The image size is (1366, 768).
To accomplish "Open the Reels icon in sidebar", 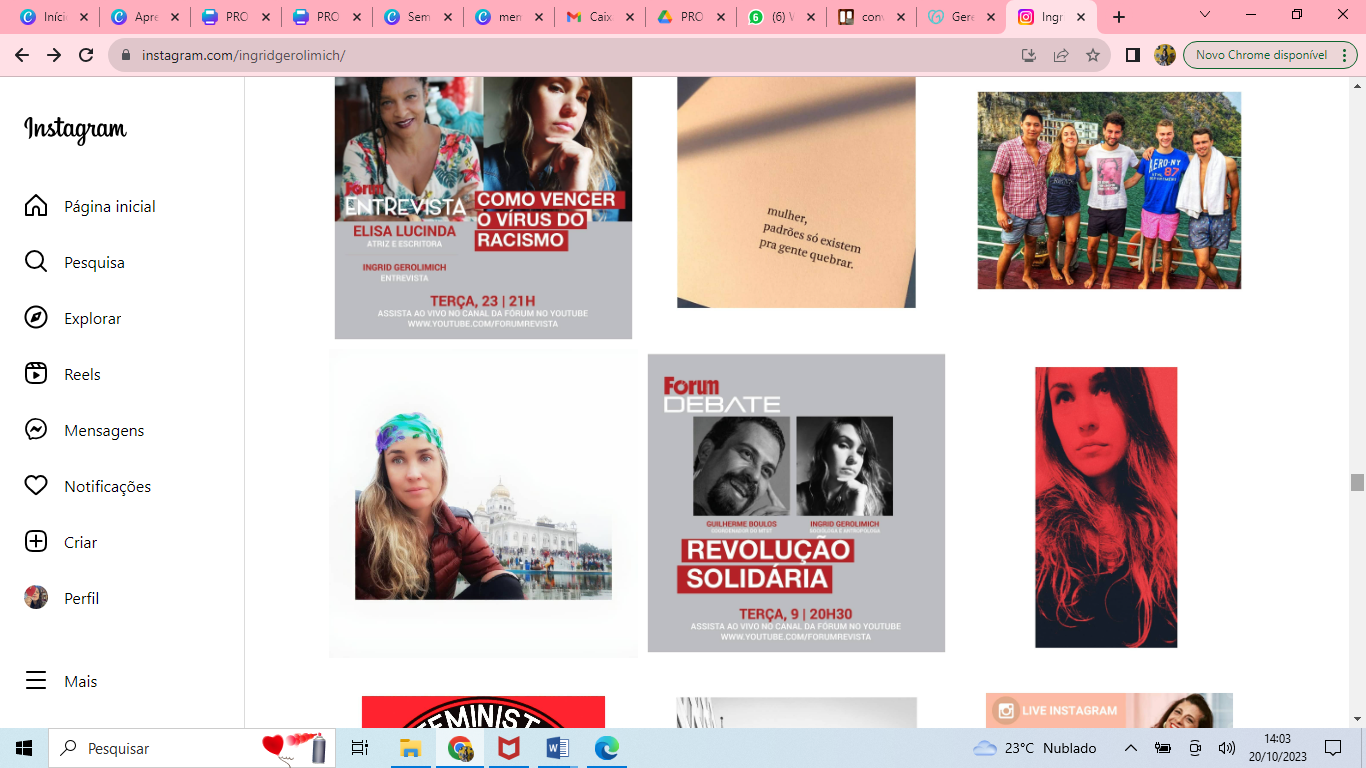I will 36,374.
